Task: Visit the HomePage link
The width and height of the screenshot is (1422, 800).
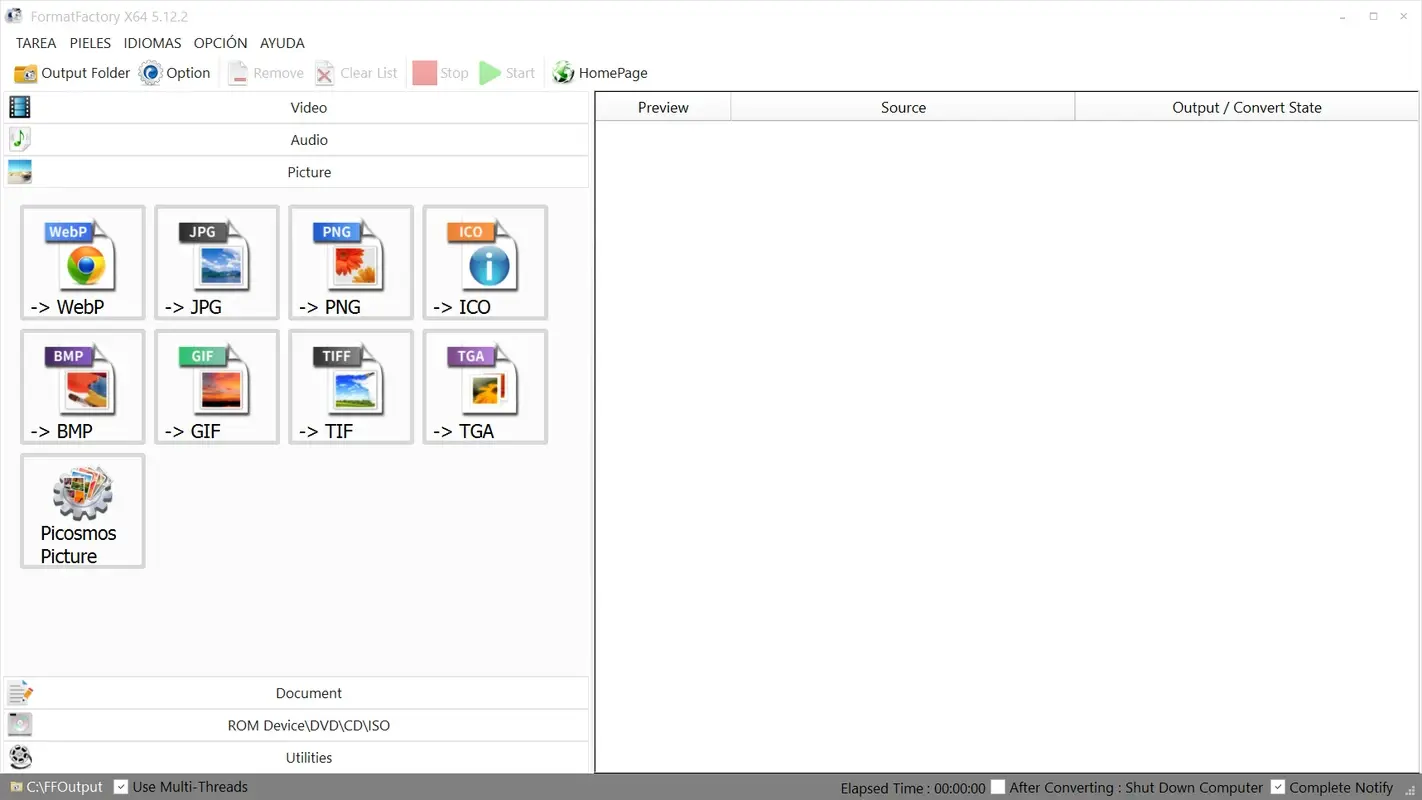Action: coord(600,72)
